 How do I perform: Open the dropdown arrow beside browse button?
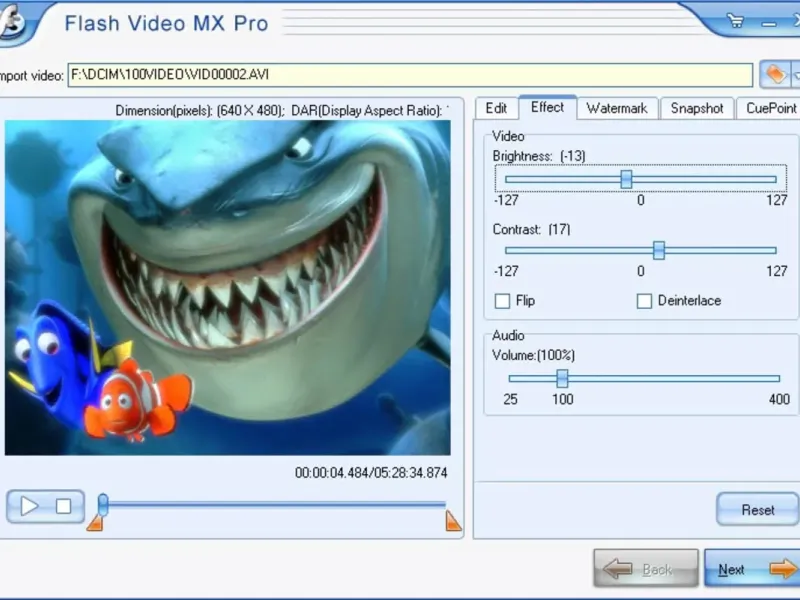[x=795, y=74]
